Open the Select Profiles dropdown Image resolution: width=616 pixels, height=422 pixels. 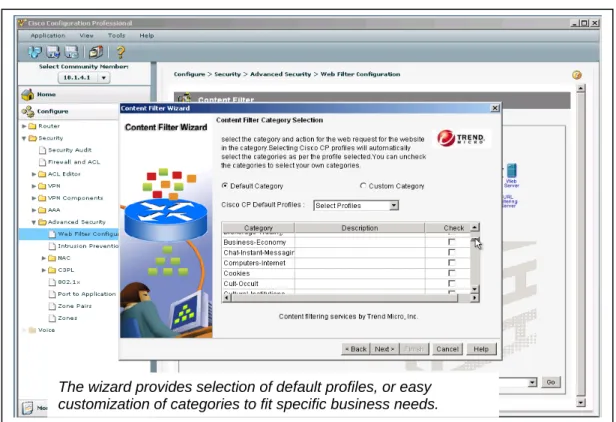click(356, 205)
